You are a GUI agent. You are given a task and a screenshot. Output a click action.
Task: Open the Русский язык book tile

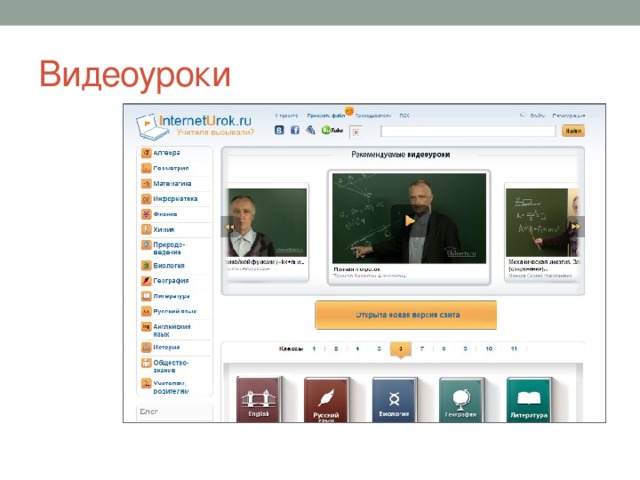click(327, 400)
